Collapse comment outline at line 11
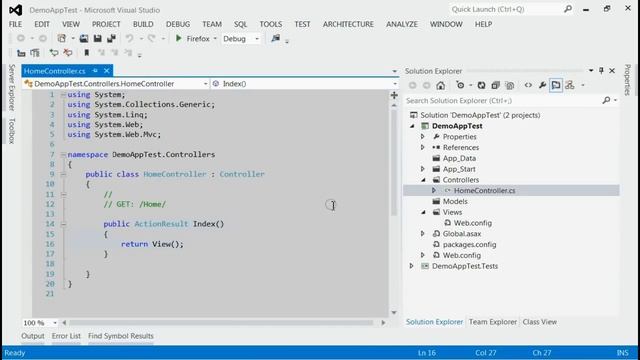The height and width of the screenshot is (360, 640). 63,194
